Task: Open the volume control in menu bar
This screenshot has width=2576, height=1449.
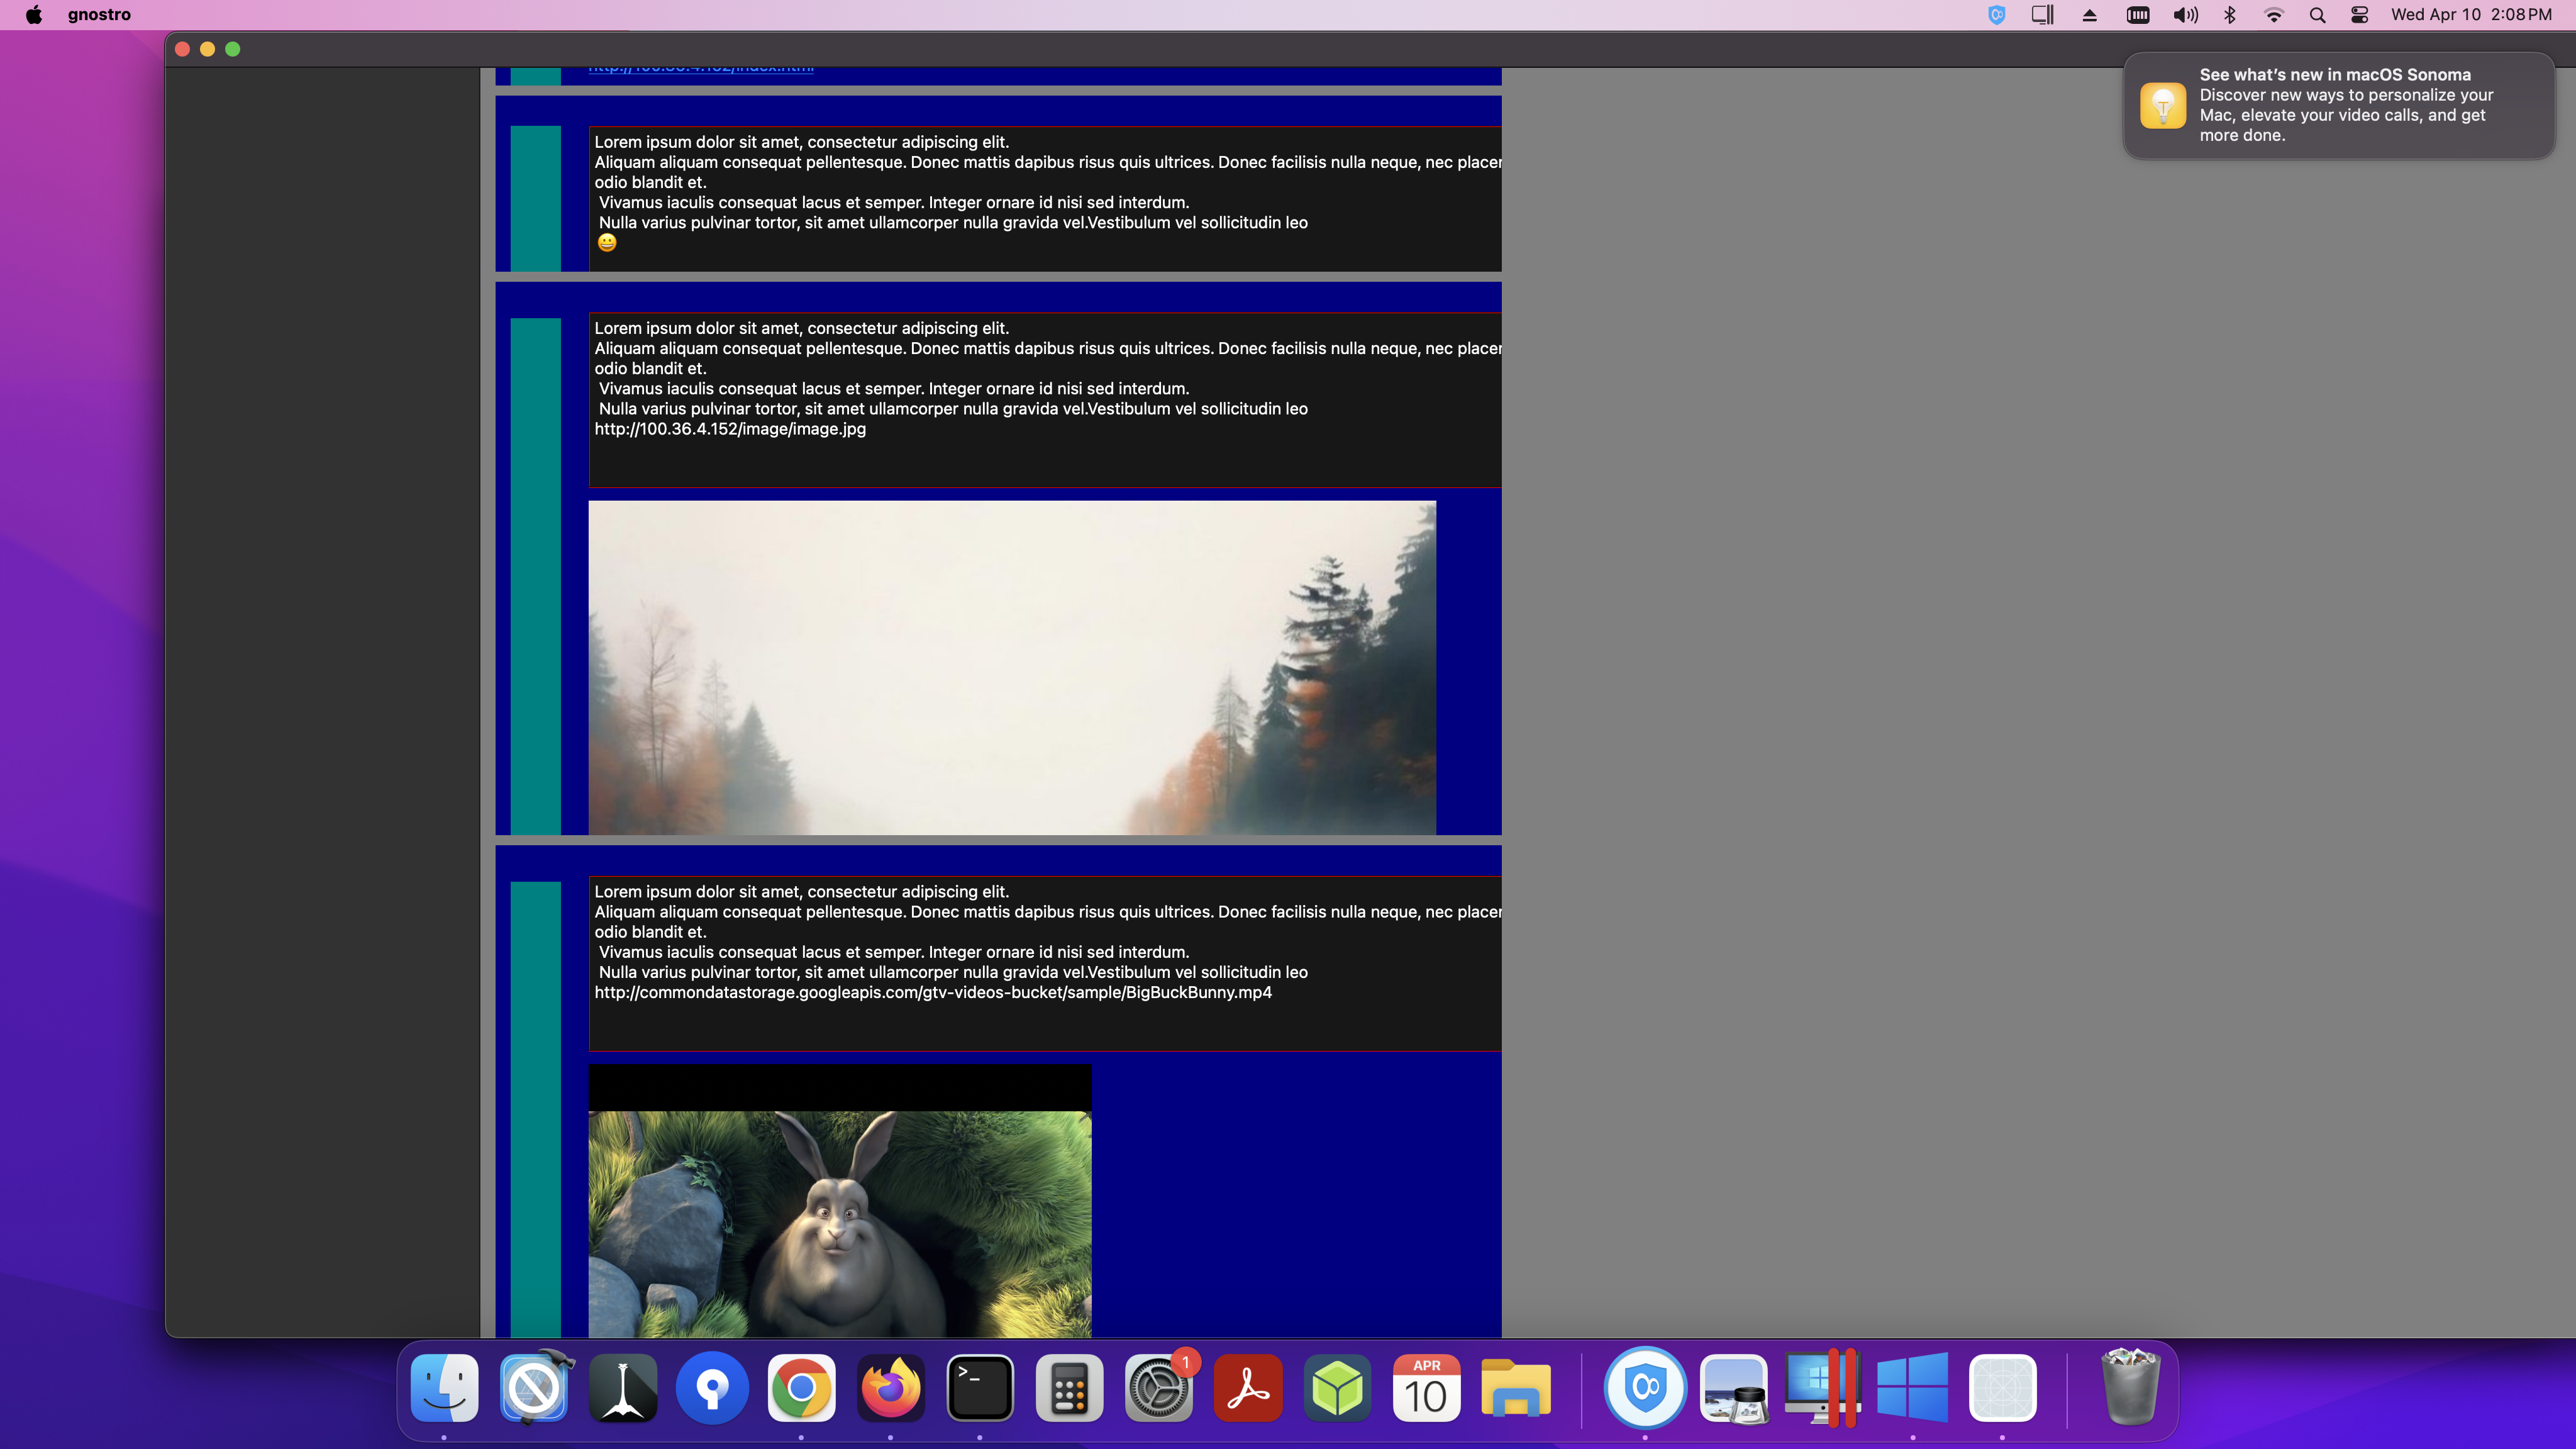Action: [2185, 15]
